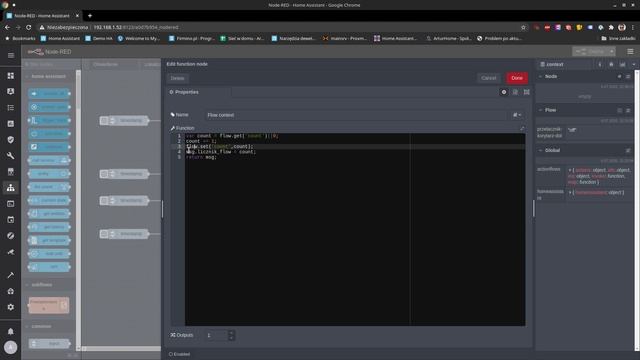Expand the activeflows global object value
Screen dimensions: 640x360
click(570, 170)
